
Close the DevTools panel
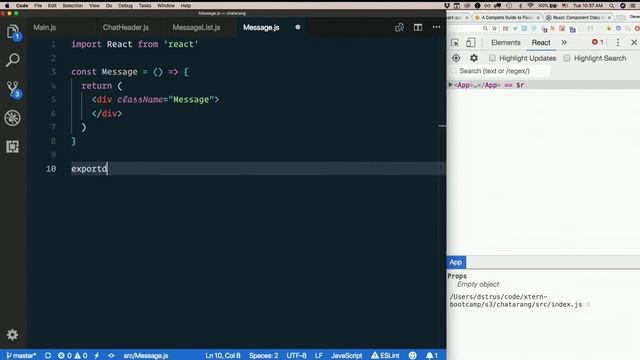click(x=634, y=42)
